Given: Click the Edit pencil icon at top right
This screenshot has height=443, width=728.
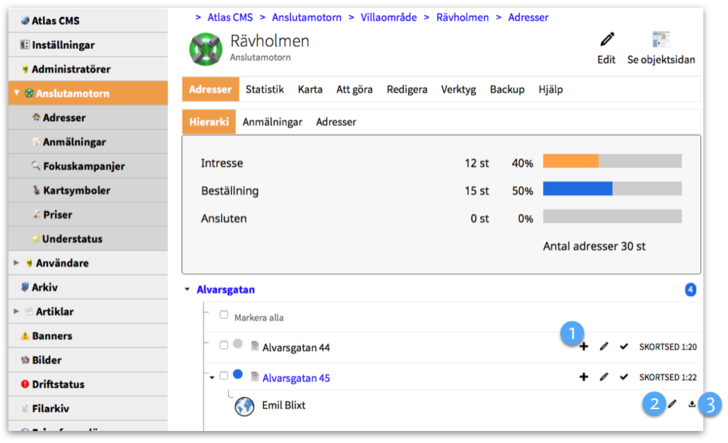Looking at the screenshot, I should (x=606, y=40).
